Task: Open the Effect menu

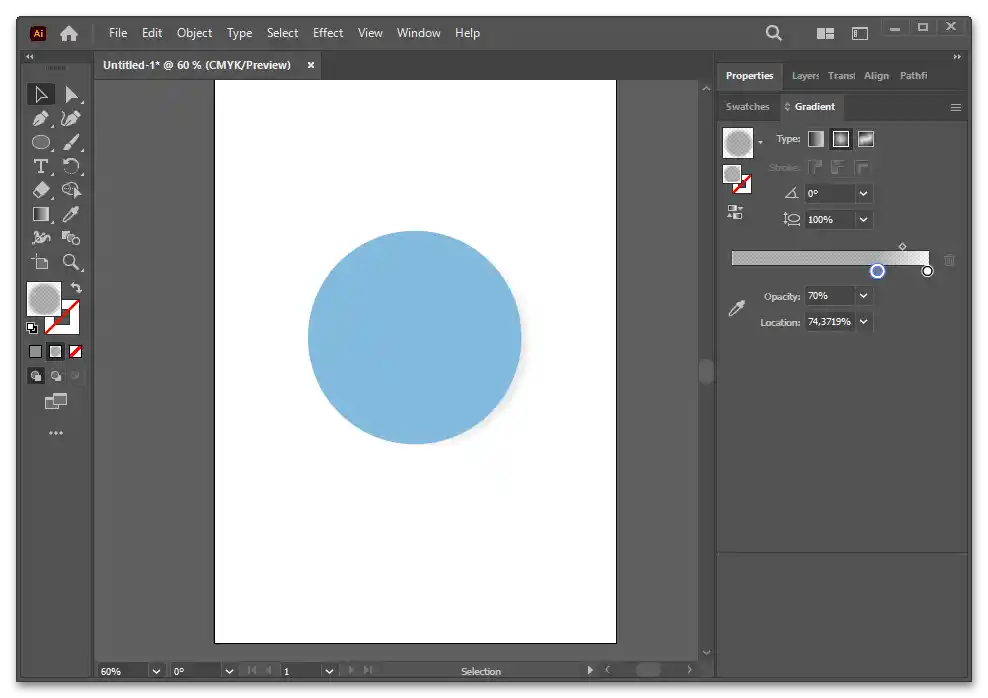Action: click(x=328, y=33)
